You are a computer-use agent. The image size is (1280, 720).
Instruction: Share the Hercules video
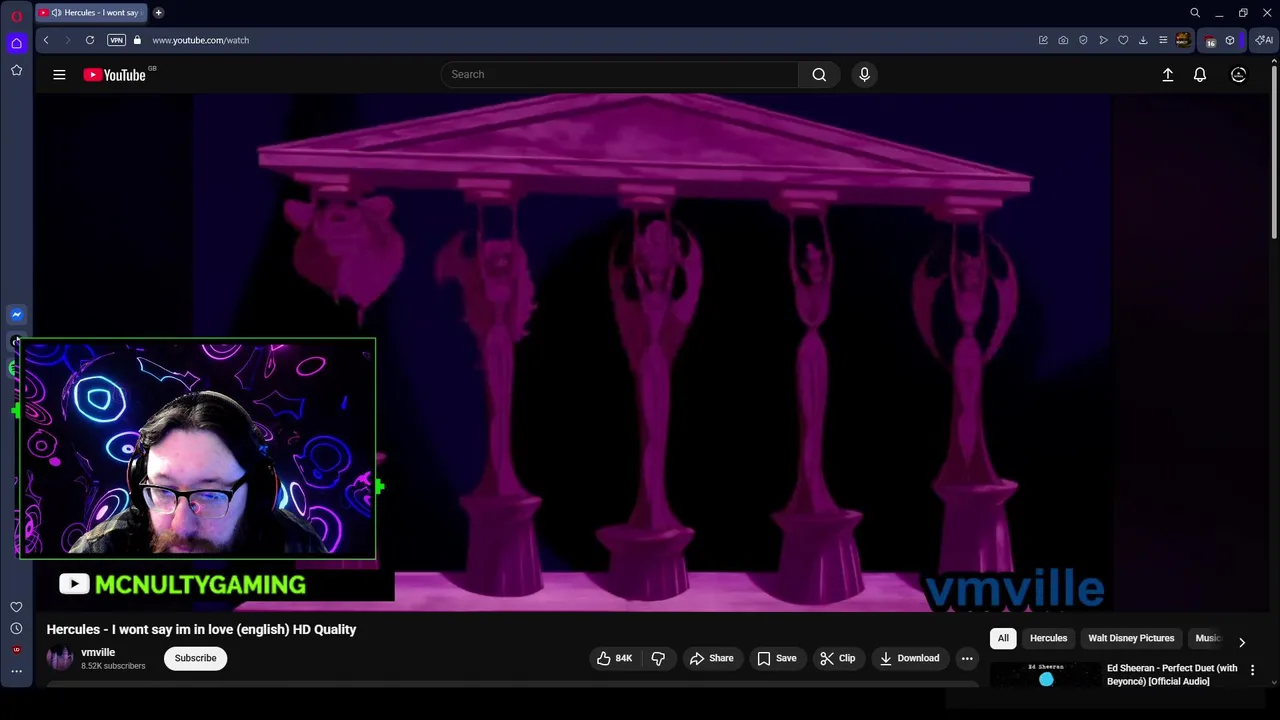pyautogui.click(x=712, y=658)
